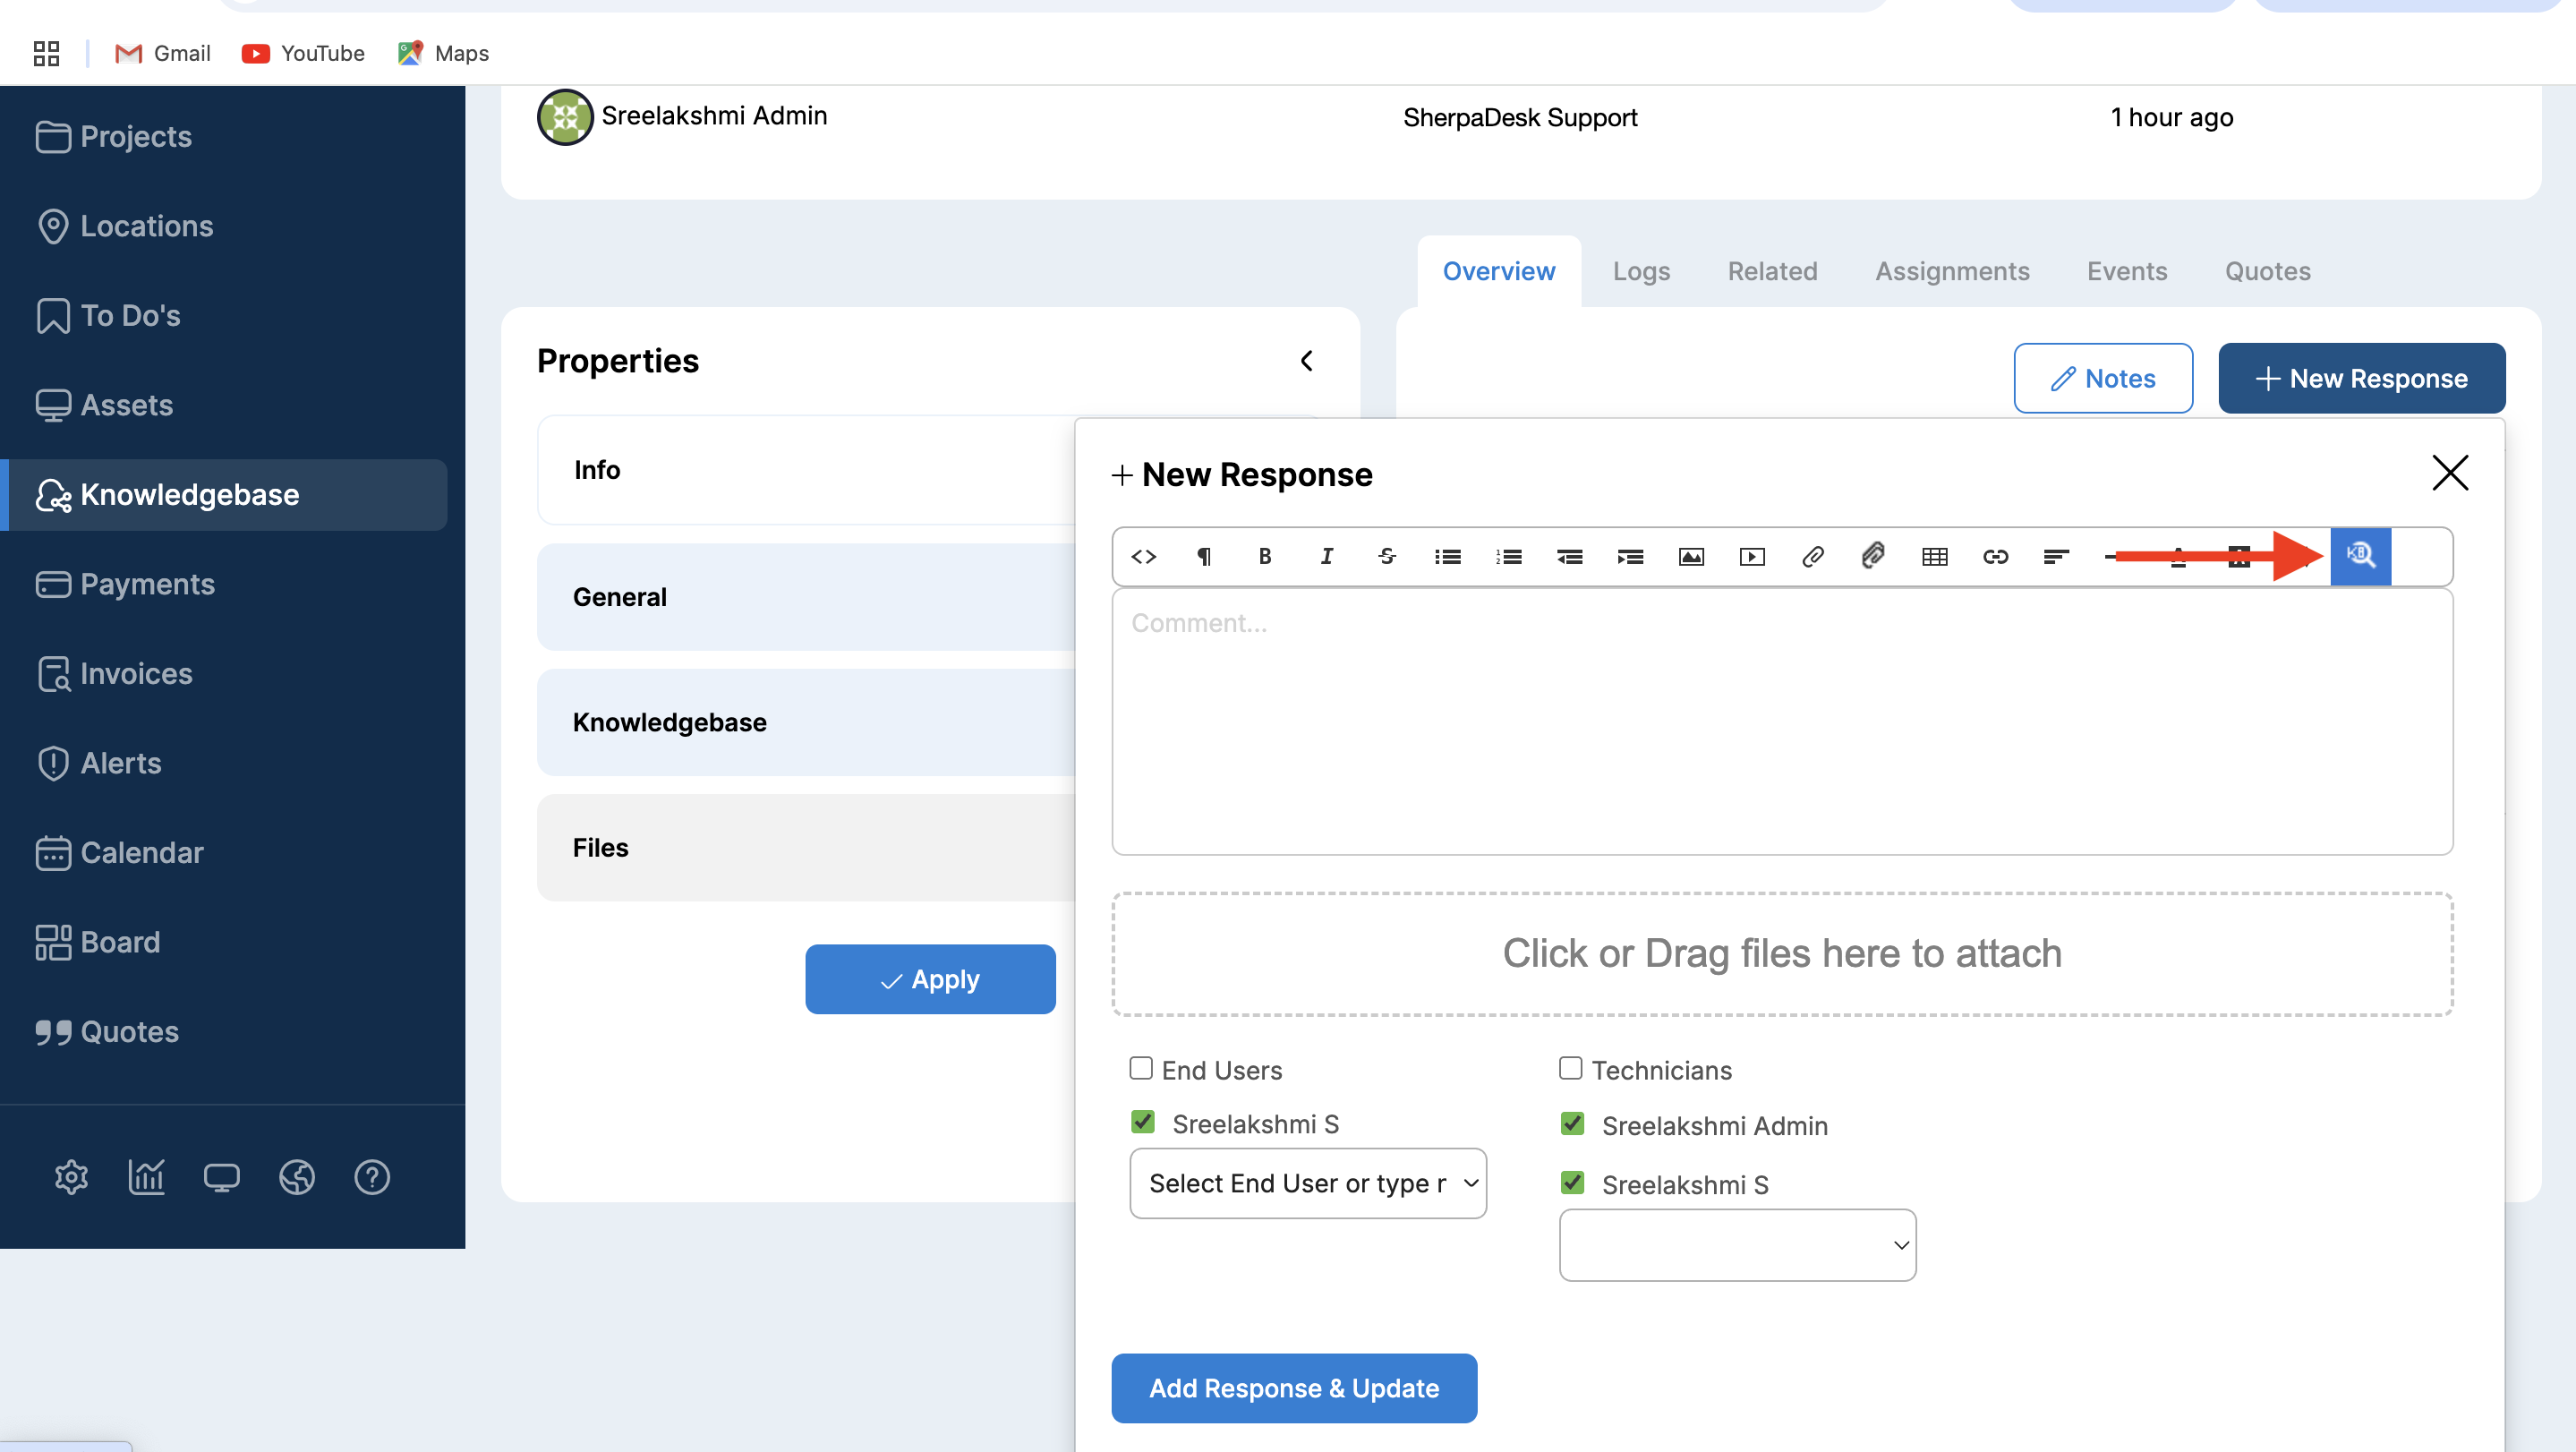This screenshot has width=2576, height=1452.
Task: Open the Select End User dropdown
Action: (x=1307, y=1183)
